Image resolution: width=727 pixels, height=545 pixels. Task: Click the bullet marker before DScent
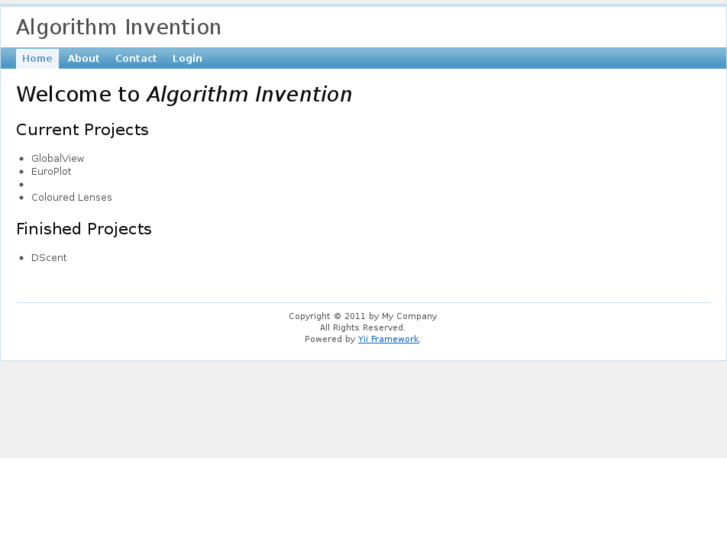(x=22, y=258)
